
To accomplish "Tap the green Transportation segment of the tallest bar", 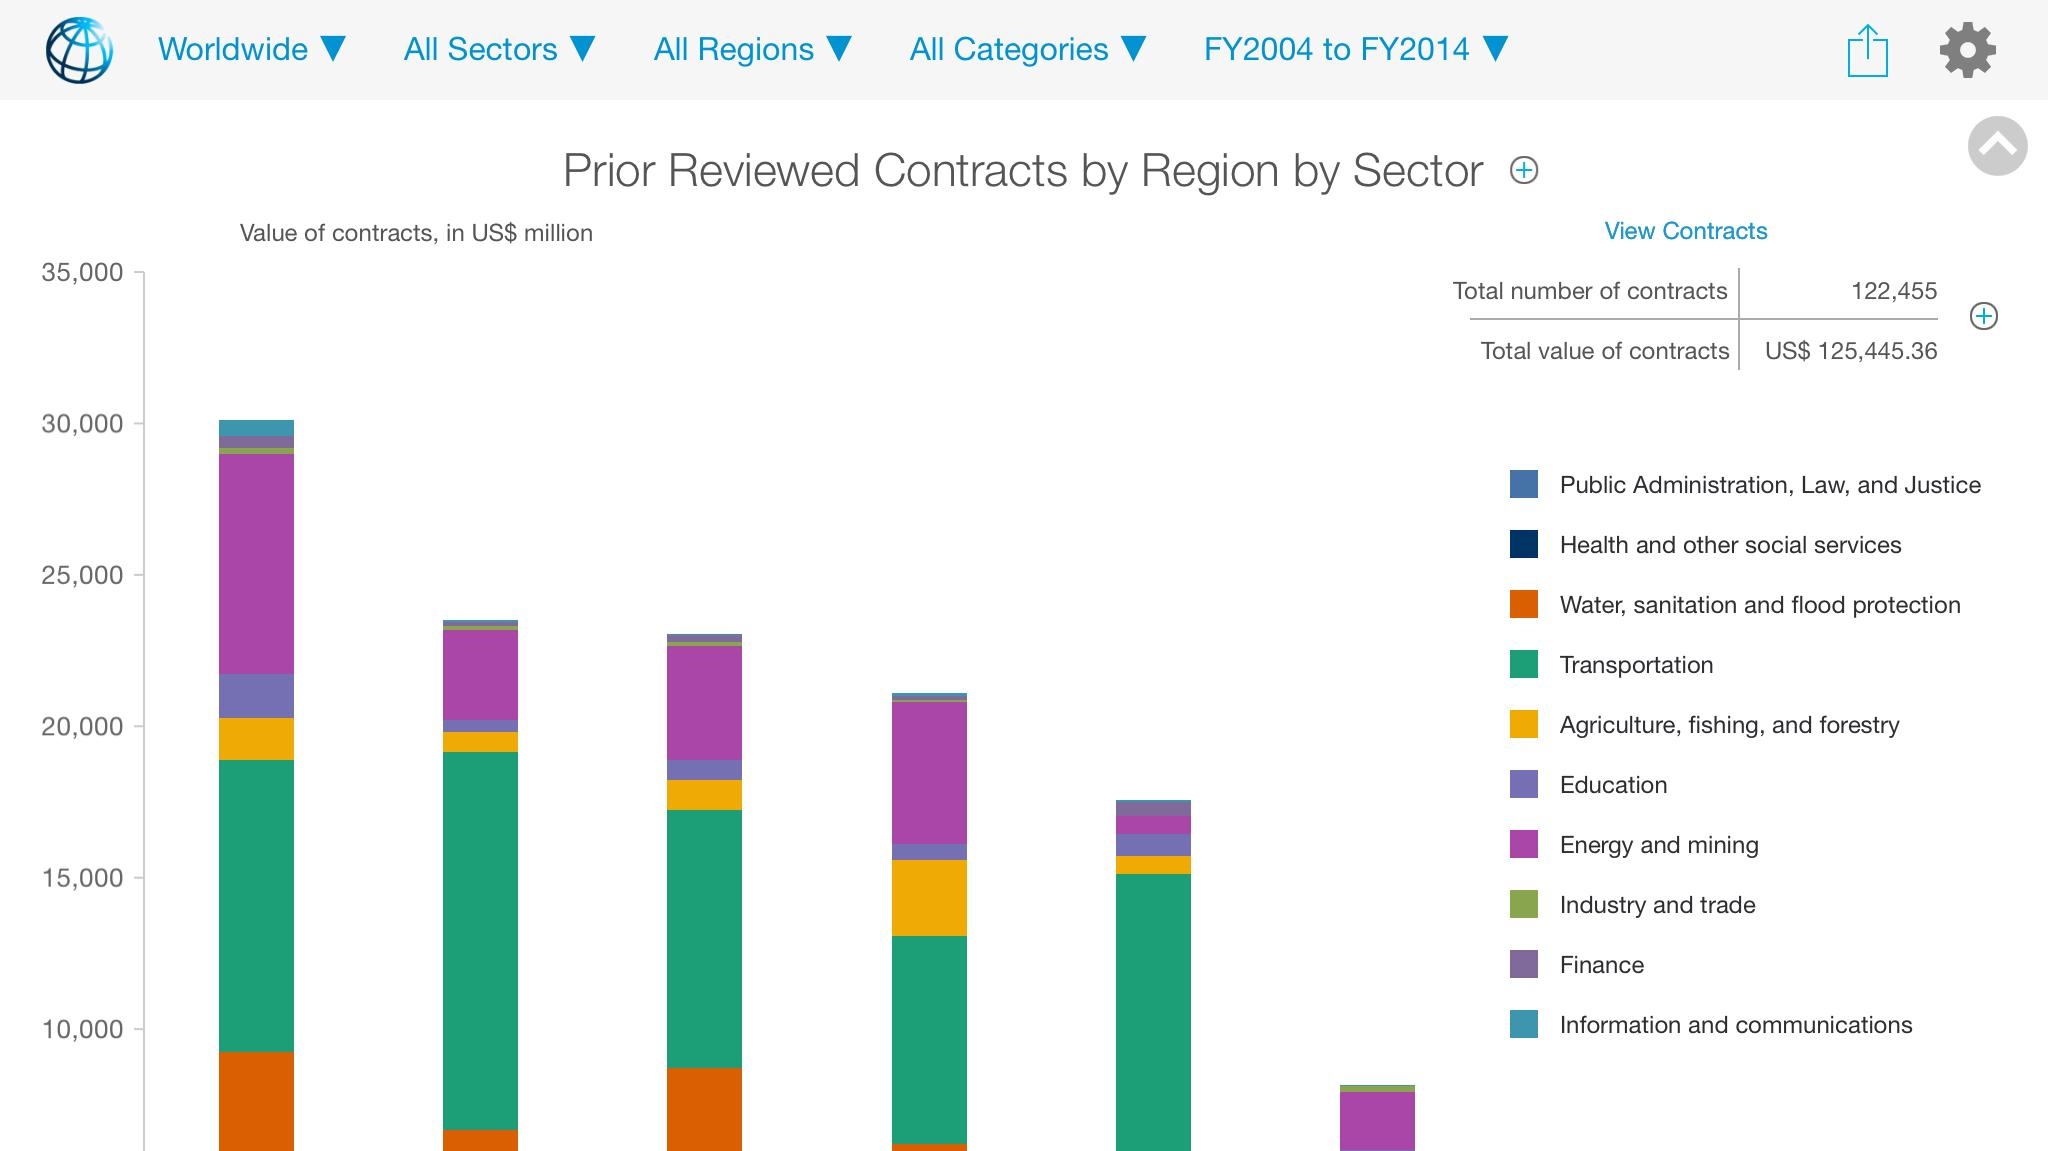I will tap(256, 906).
